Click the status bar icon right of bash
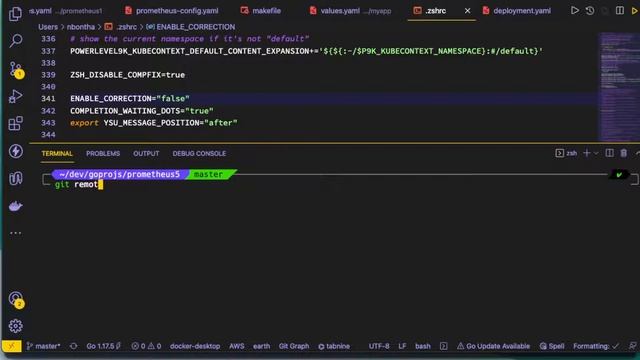Image resolution: width=640 pixels, height=360 pixels. click(x=444, y=346)
